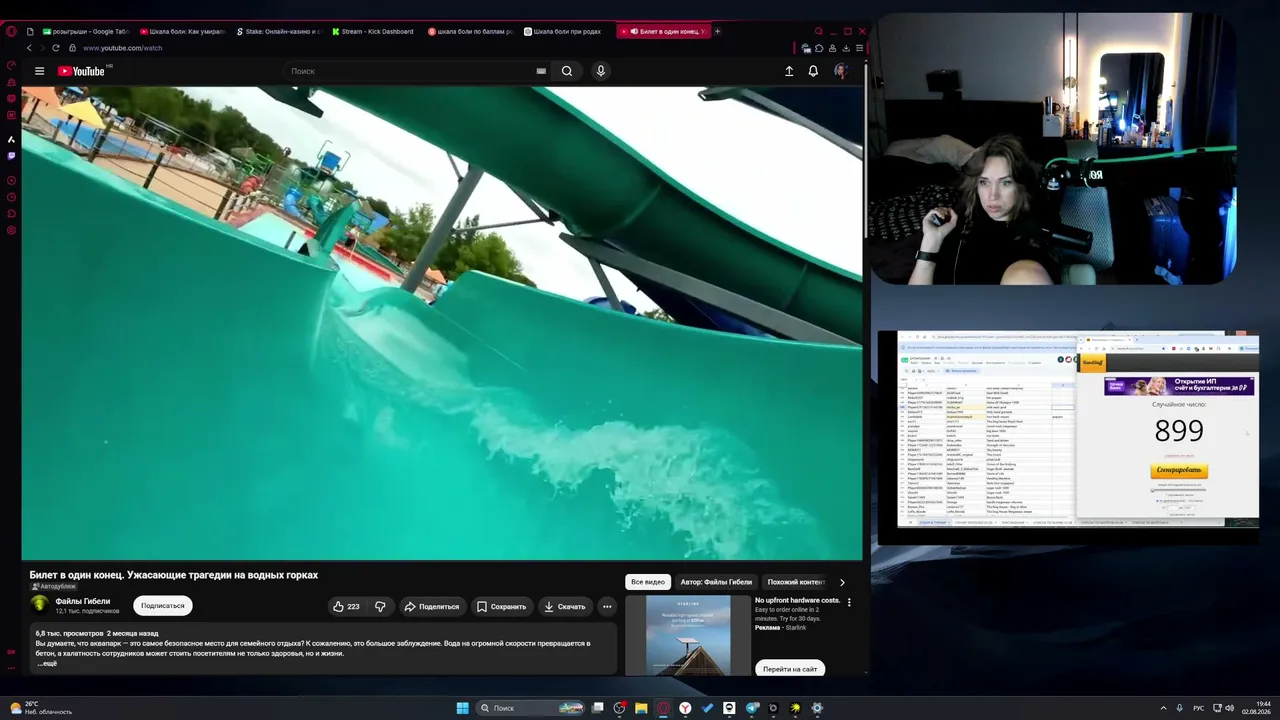
Task: Switch to the Stream - Kick Dashboard tab
Action: click(372, 31)
